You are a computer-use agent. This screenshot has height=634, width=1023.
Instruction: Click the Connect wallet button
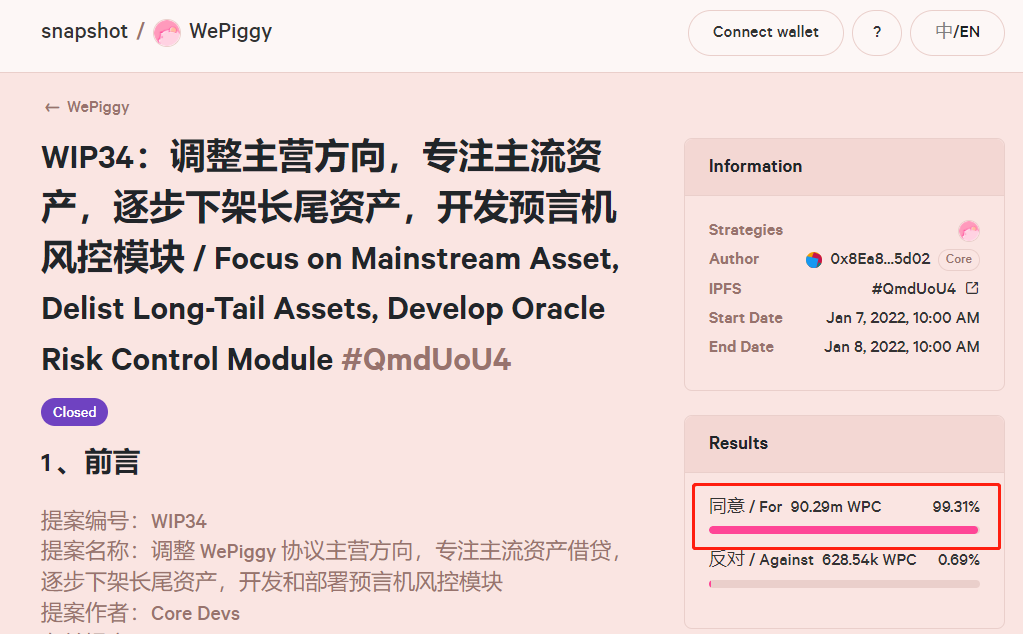[x=765, y=33]
